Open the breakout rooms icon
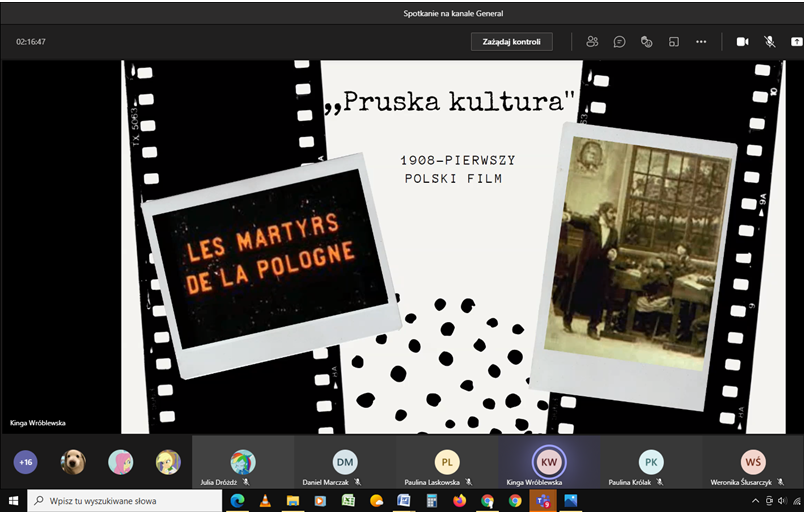The image size is (804, 516). [x=674, y=42]
